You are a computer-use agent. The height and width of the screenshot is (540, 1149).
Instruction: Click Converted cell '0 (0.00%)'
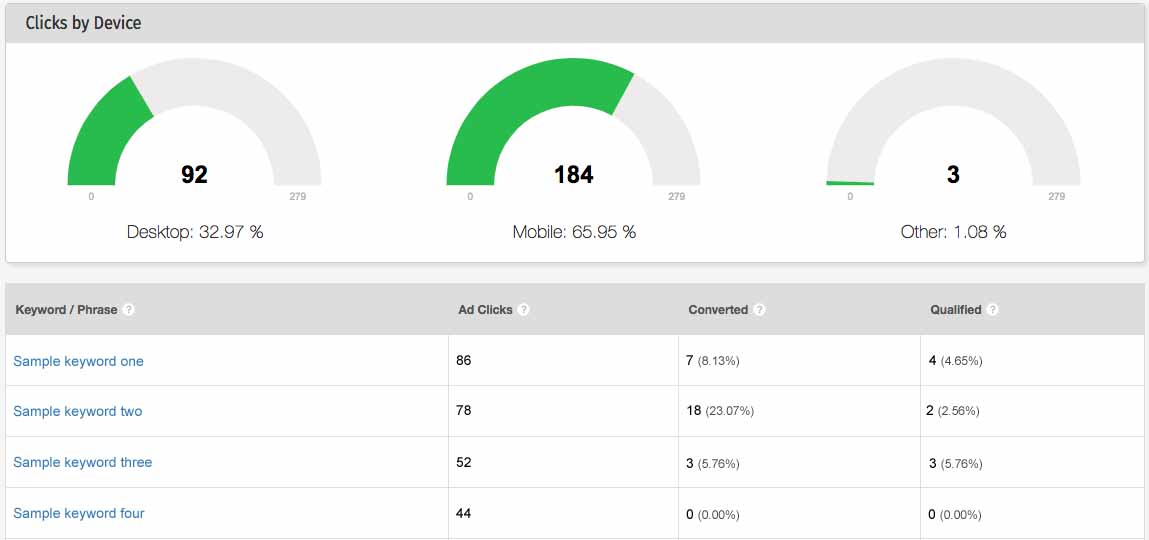713,515
